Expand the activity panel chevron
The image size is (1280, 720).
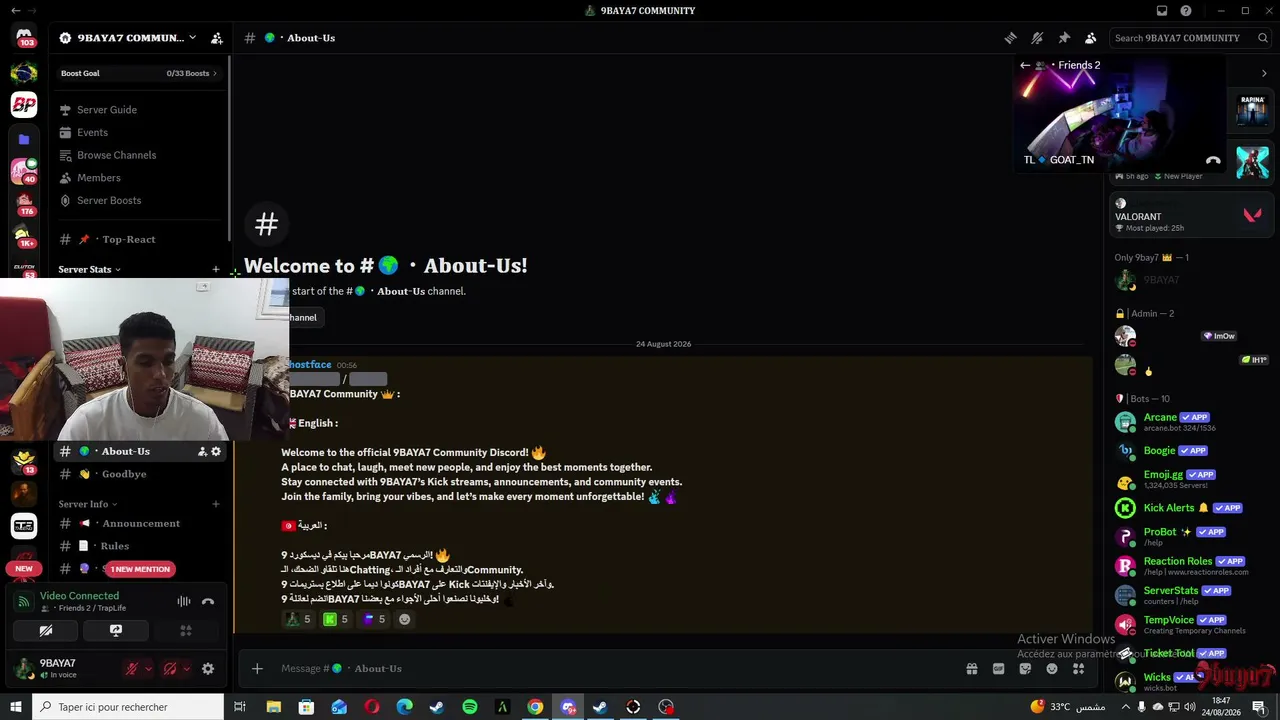[1264, 73]
